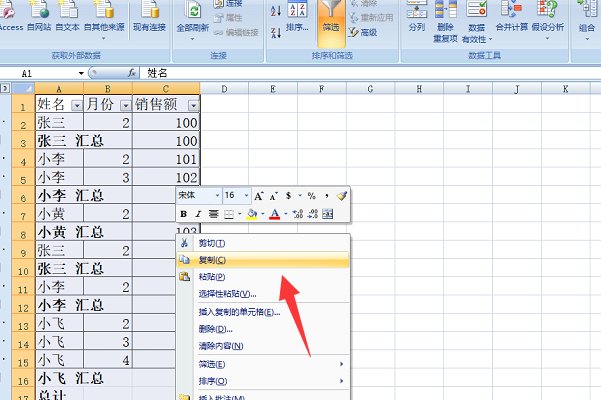
Task: Open the 姓名 column filter dropdown
Action: point(77,105)
